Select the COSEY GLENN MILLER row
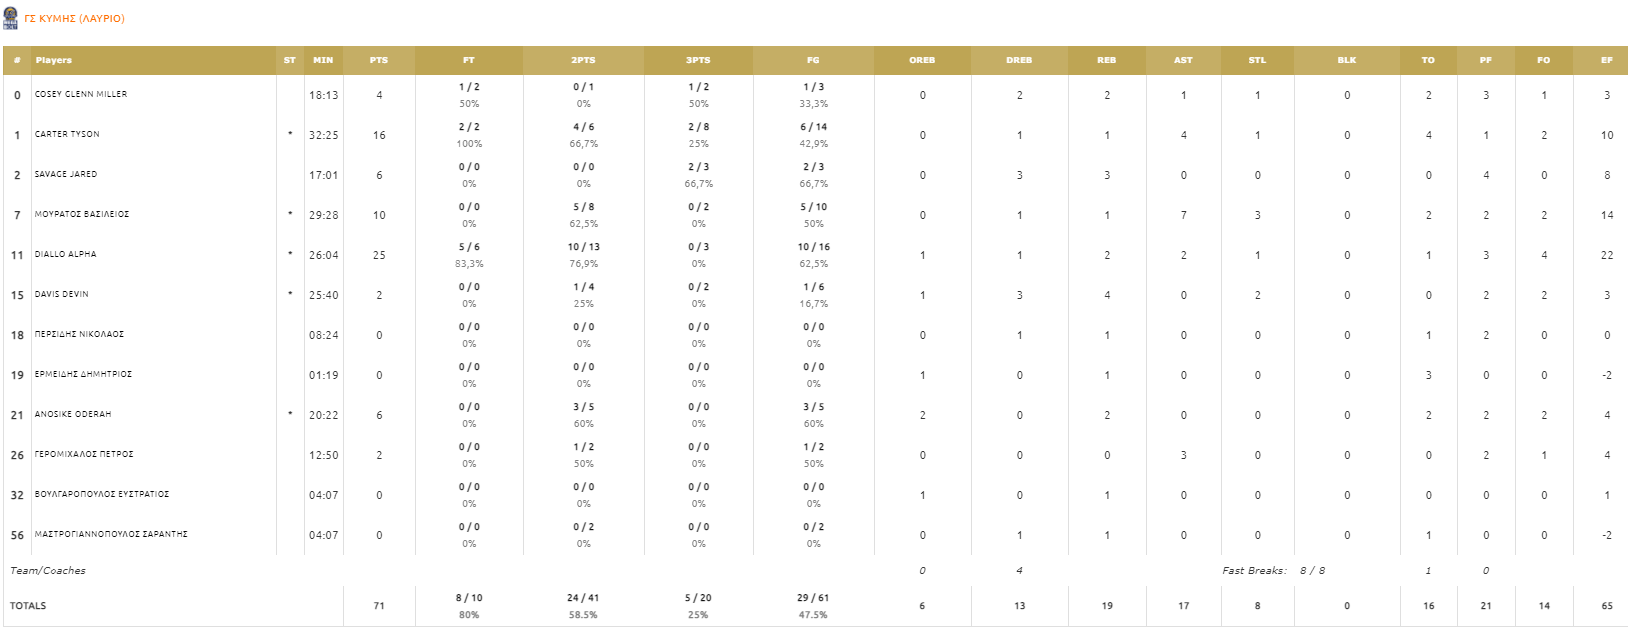The width and height of the screenshot is (1628, 641). pyautogui.click(x=815, y=95)
